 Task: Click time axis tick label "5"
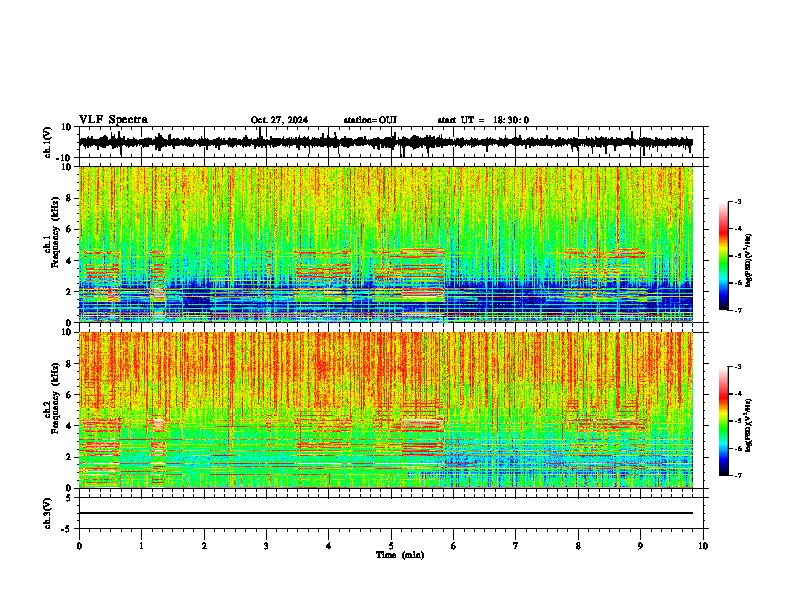pyautogui.click(x=391, y=546)
